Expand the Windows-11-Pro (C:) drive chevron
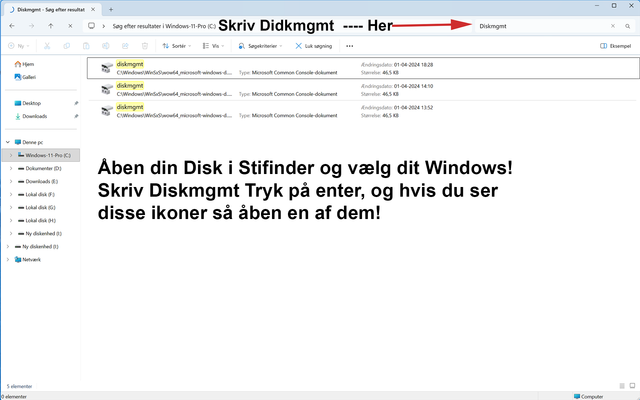 pos(11,155)
